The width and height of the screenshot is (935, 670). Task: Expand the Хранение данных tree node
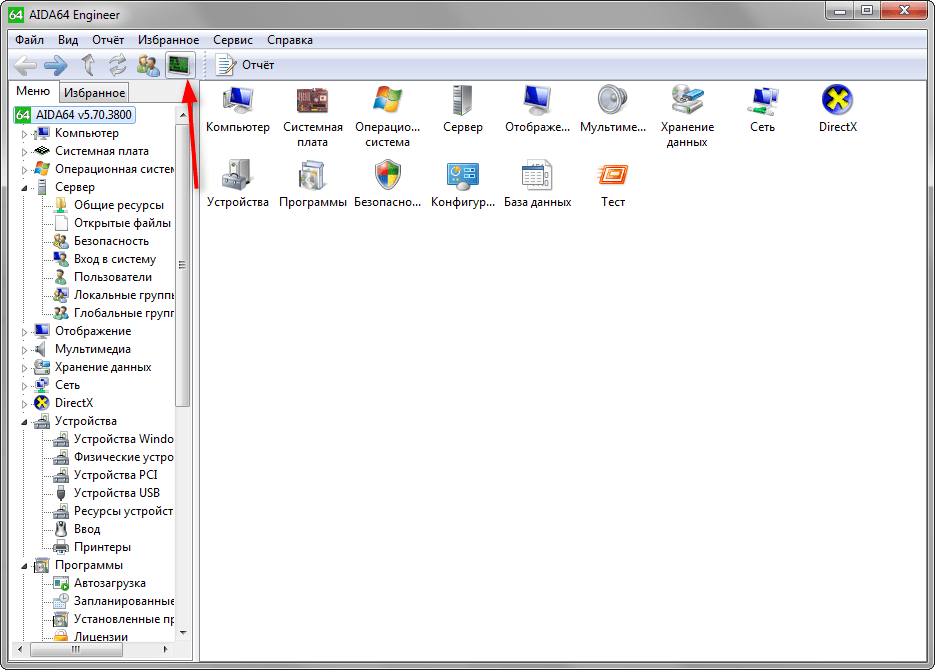tap(25, 368)
